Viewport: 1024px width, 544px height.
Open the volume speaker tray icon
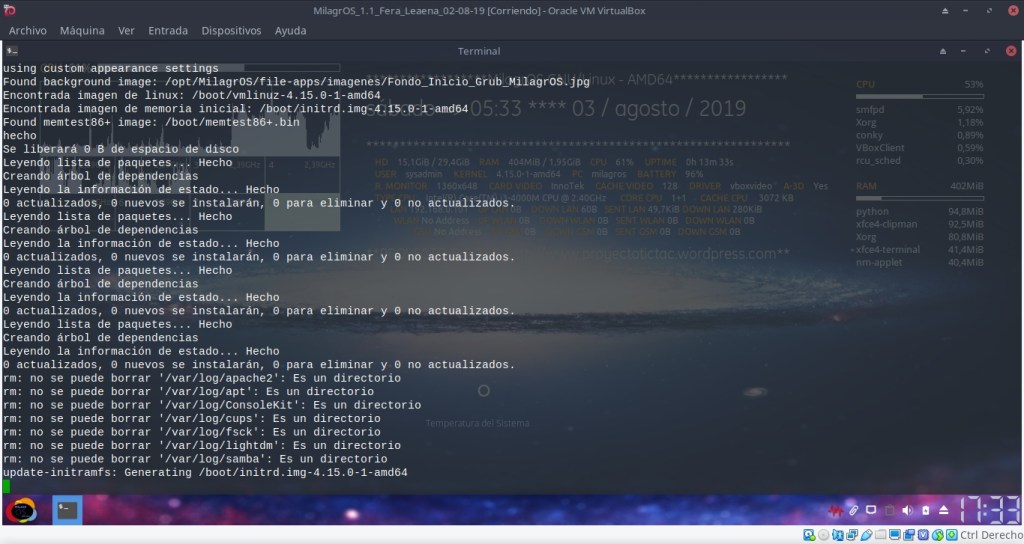907,510
